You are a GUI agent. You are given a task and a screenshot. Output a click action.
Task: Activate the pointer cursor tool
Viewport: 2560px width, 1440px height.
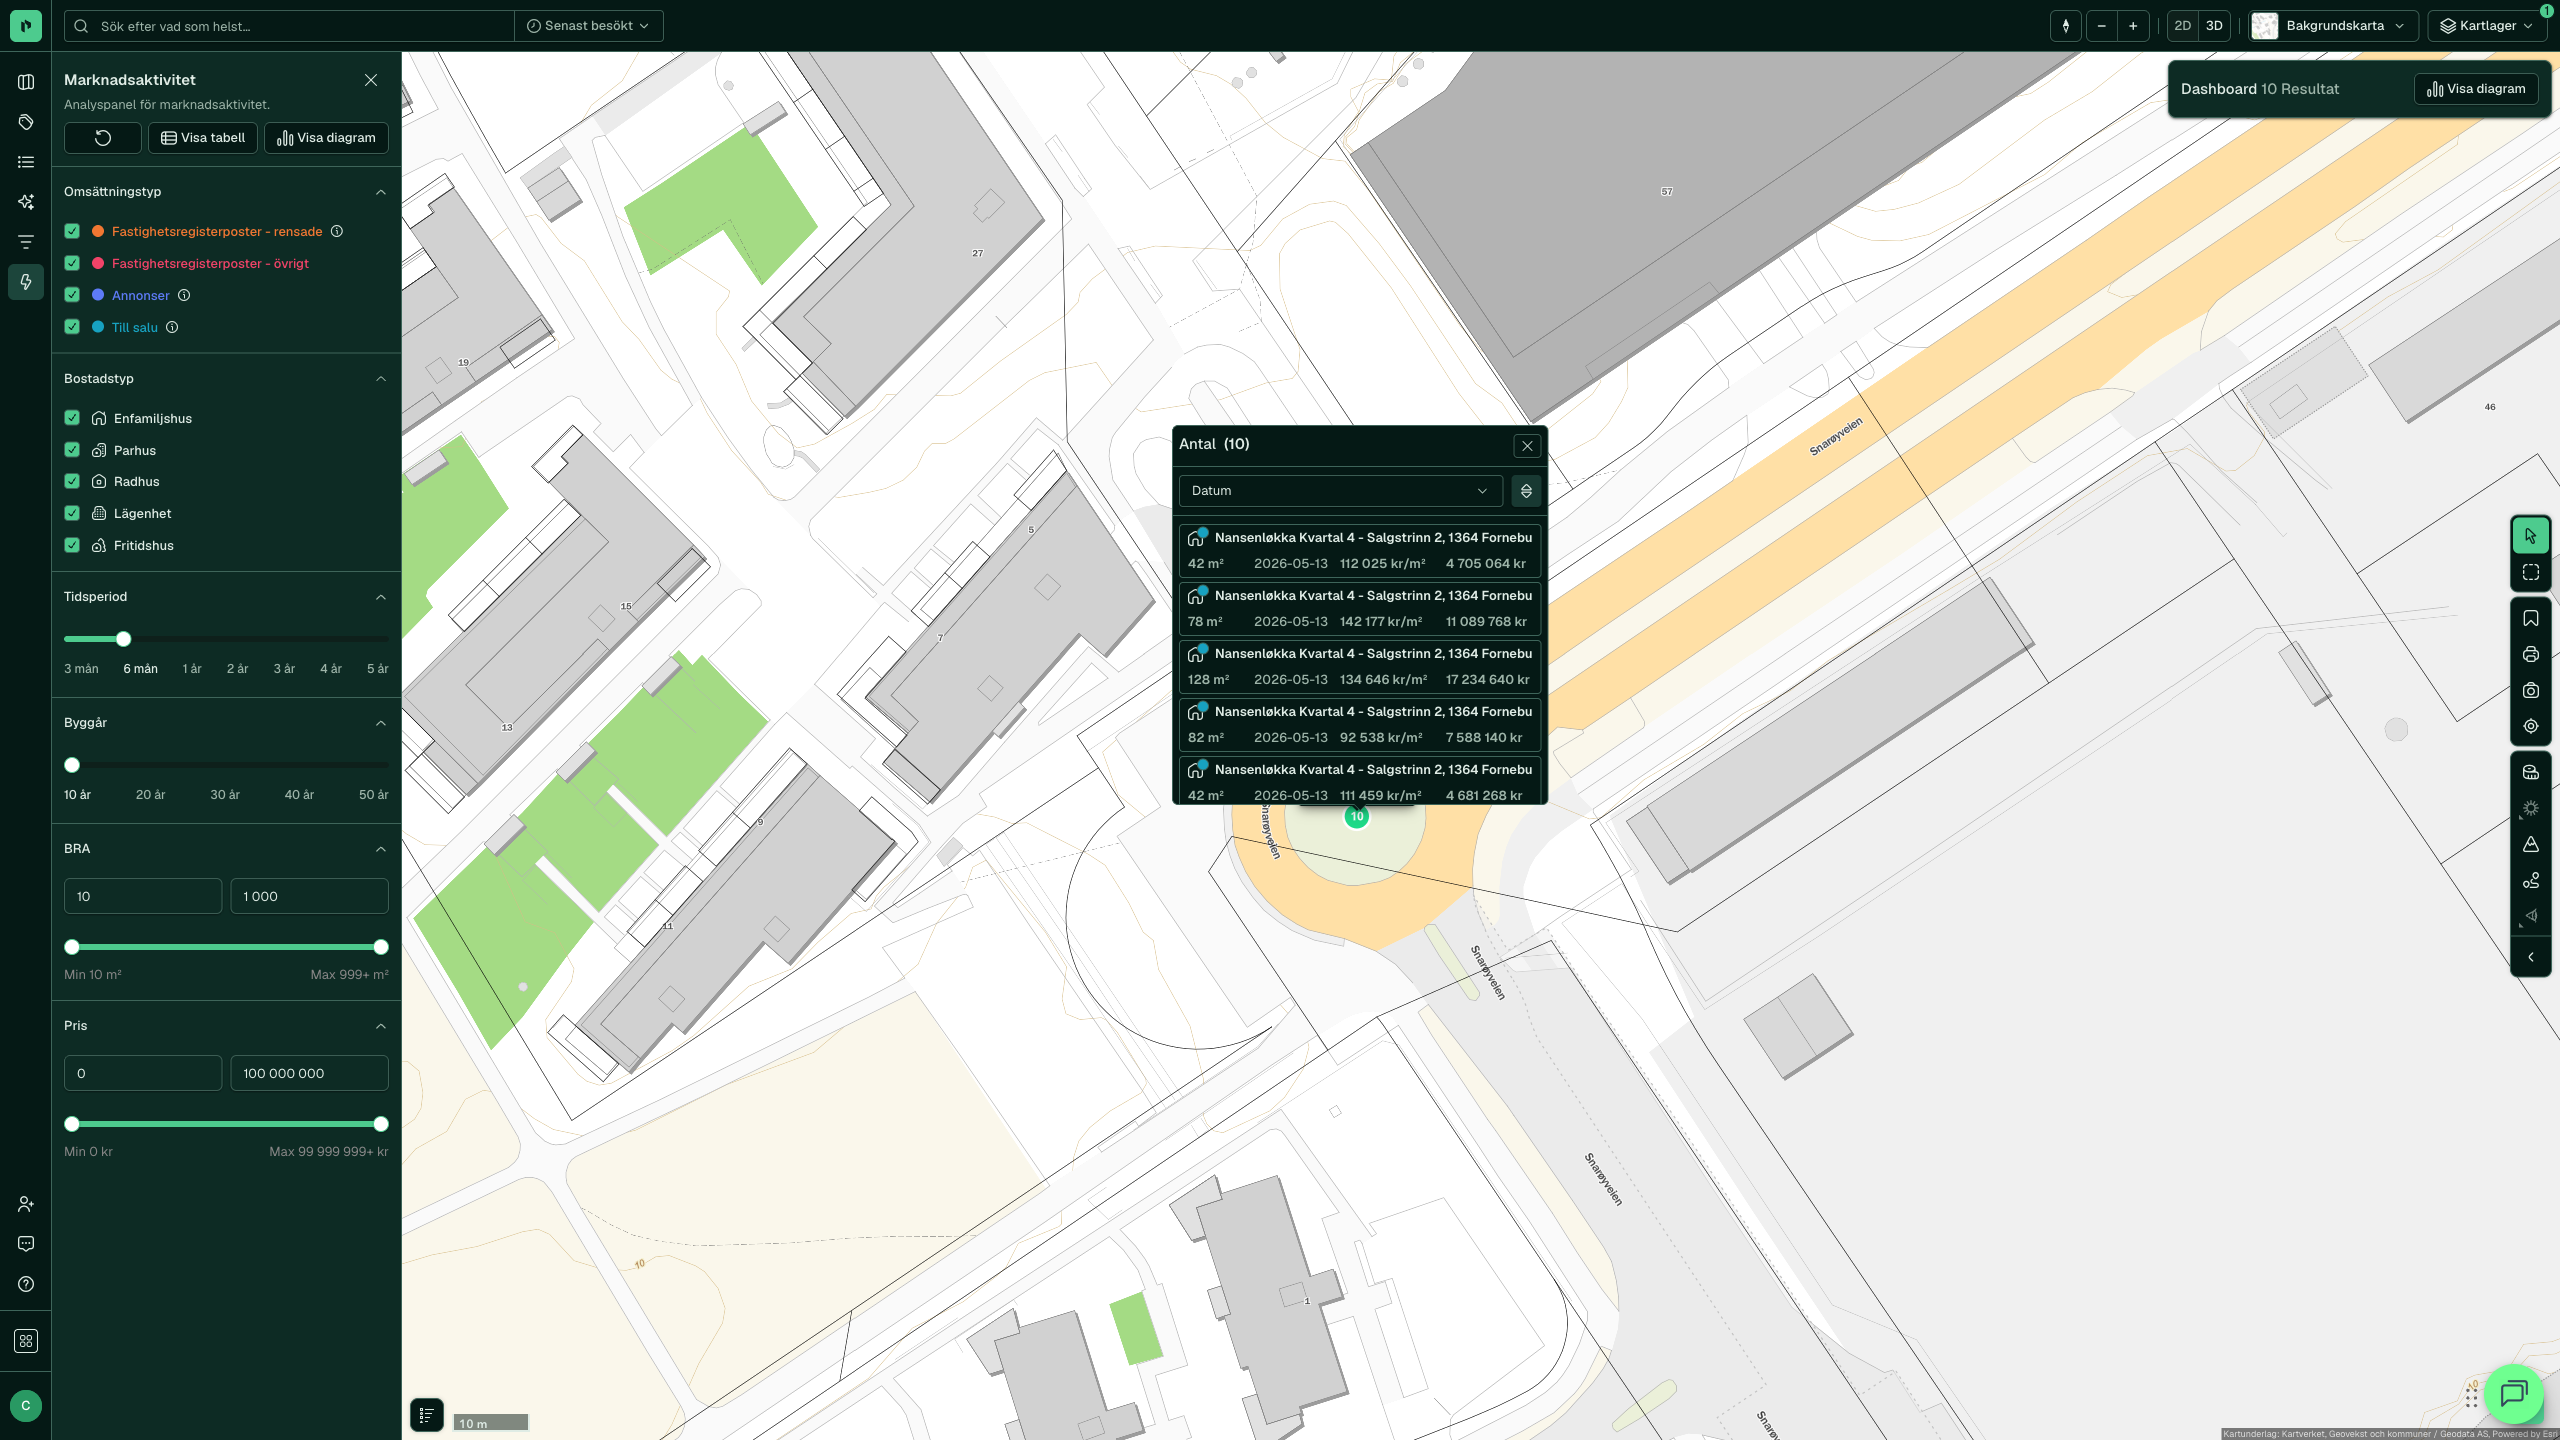pos(2530,535)
